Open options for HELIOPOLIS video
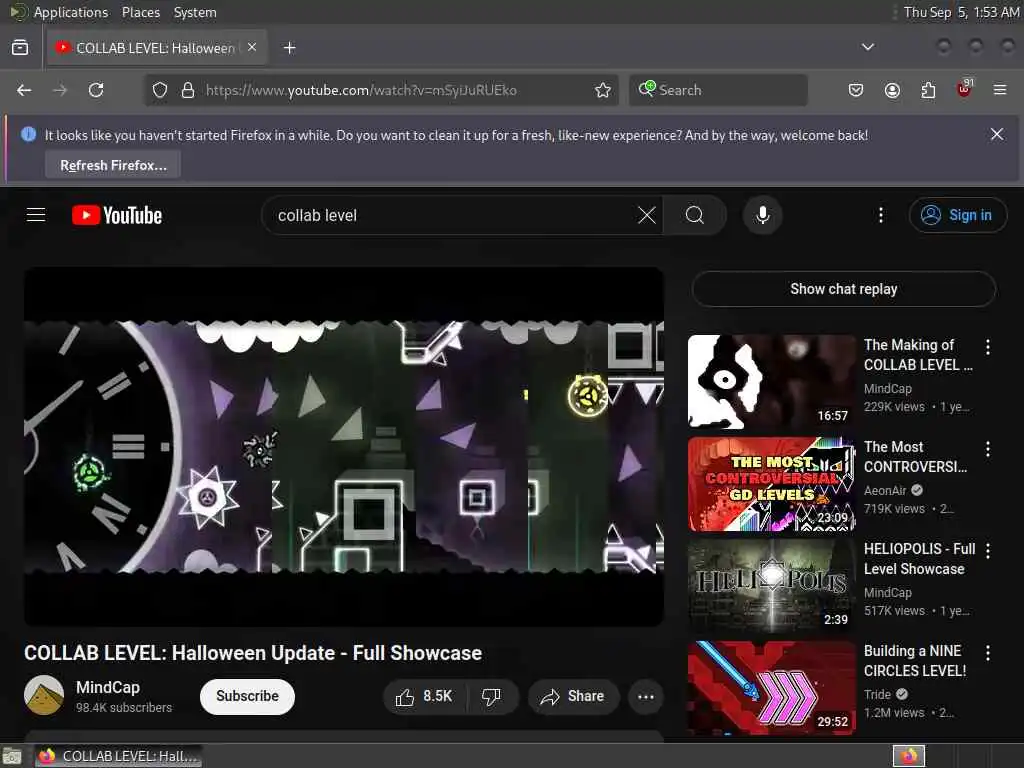Viewport: 1024px width, 768px height. tap(987, 551)
